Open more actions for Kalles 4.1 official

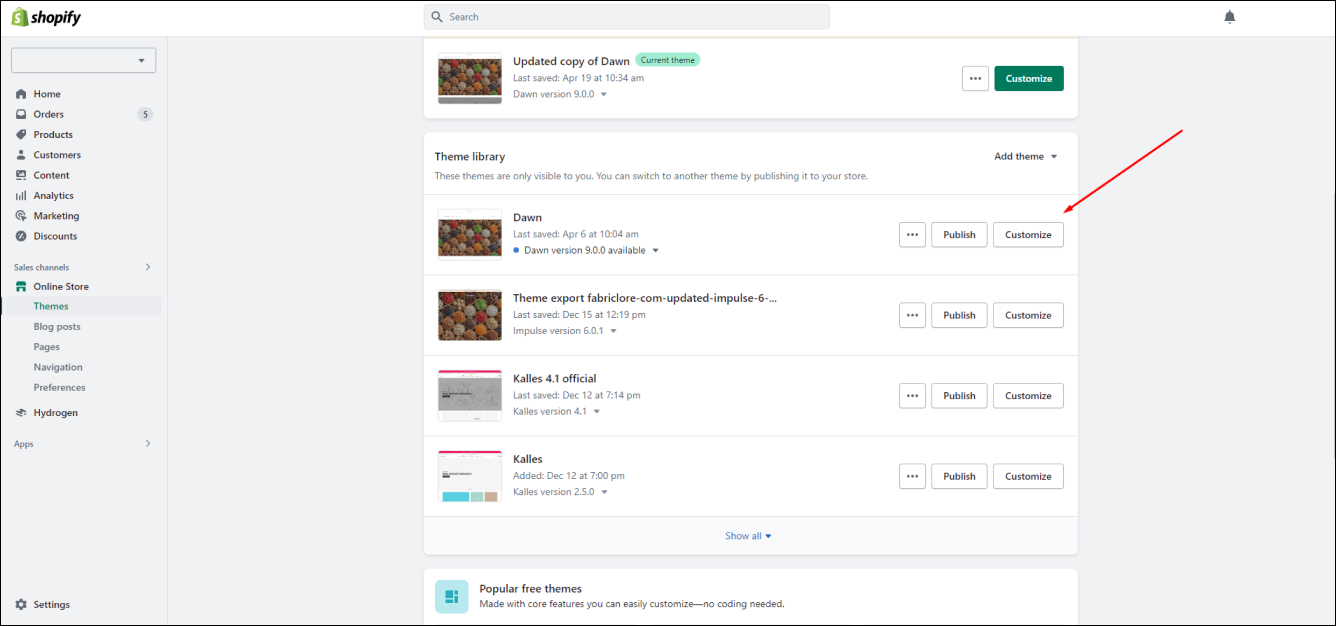click(912, 395)
